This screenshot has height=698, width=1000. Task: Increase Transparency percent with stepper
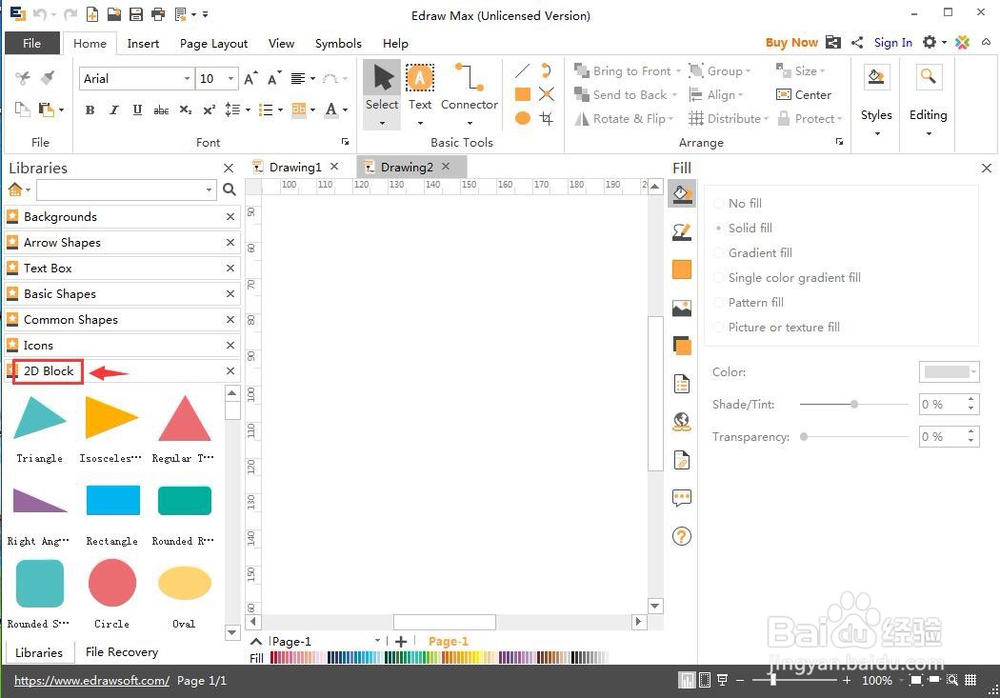click(971, 432)
